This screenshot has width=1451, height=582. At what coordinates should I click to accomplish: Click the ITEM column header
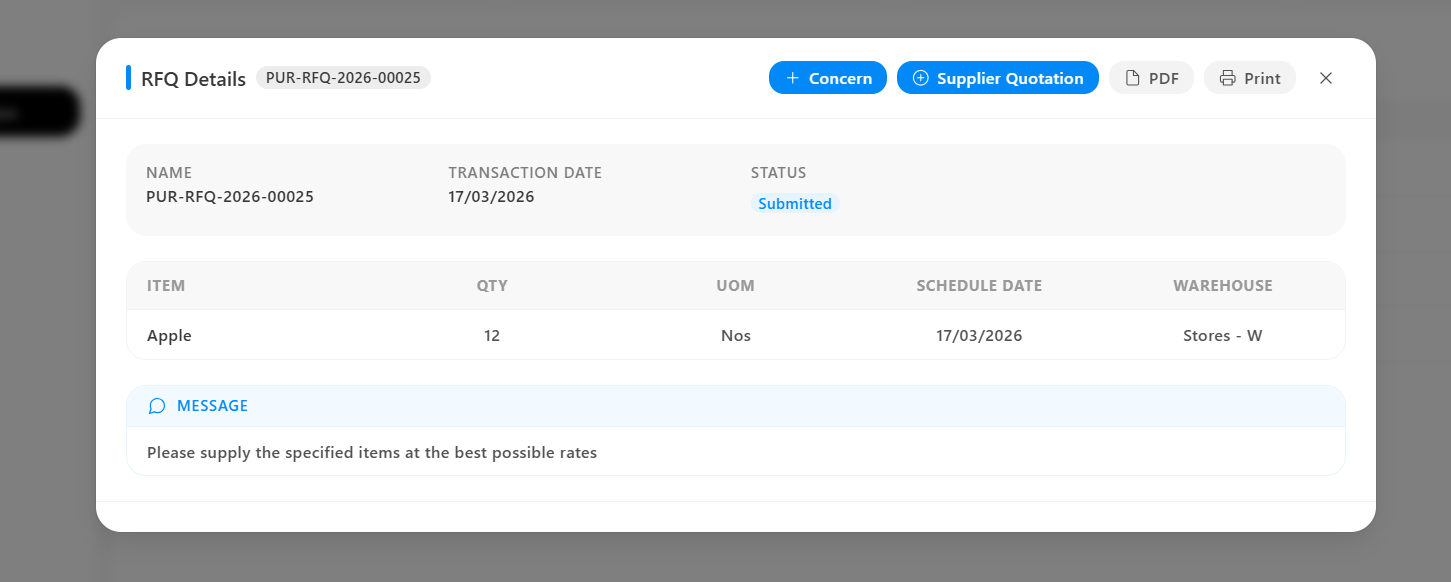[x=166, y=286]
